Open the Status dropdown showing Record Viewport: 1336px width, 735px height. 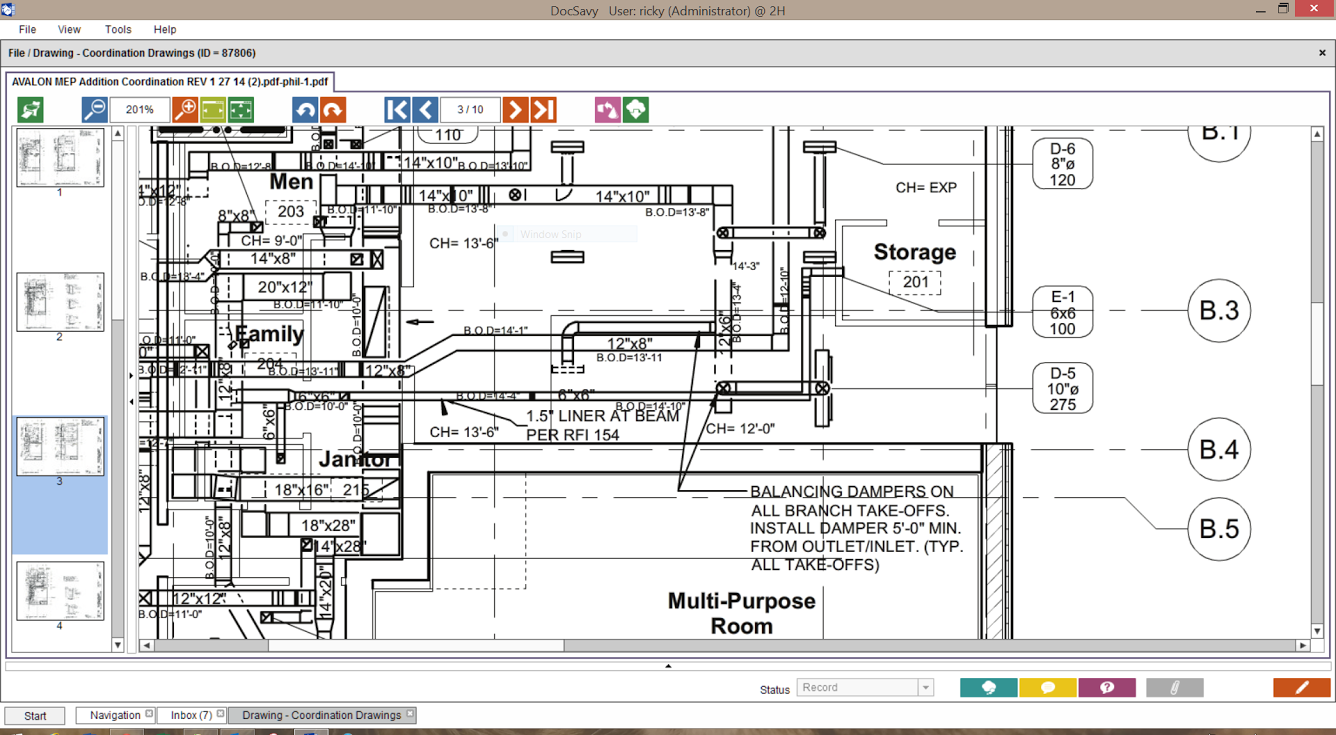[865, 688]
